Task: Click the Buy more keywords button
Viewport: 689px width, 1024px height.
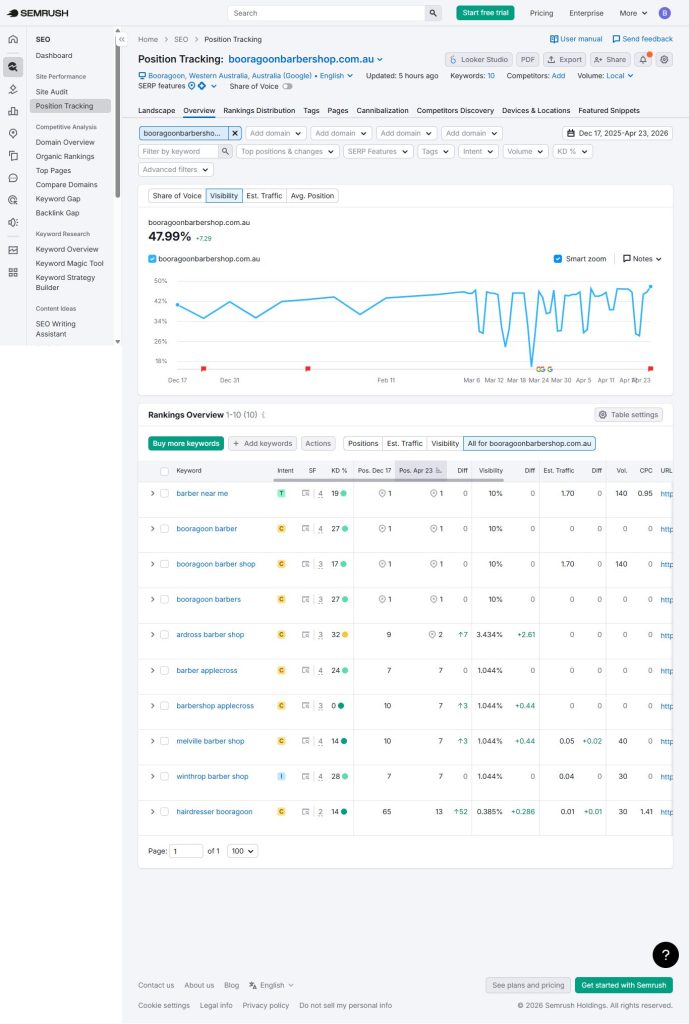Action: (x=186, y=443)
